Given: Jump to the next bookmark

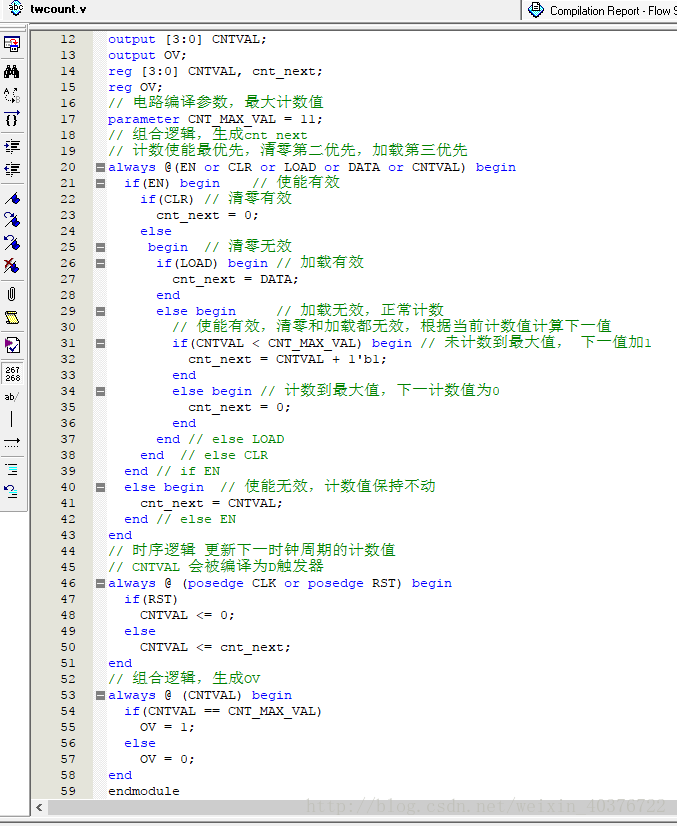Looking at the screenshot, I should [12, 220].
